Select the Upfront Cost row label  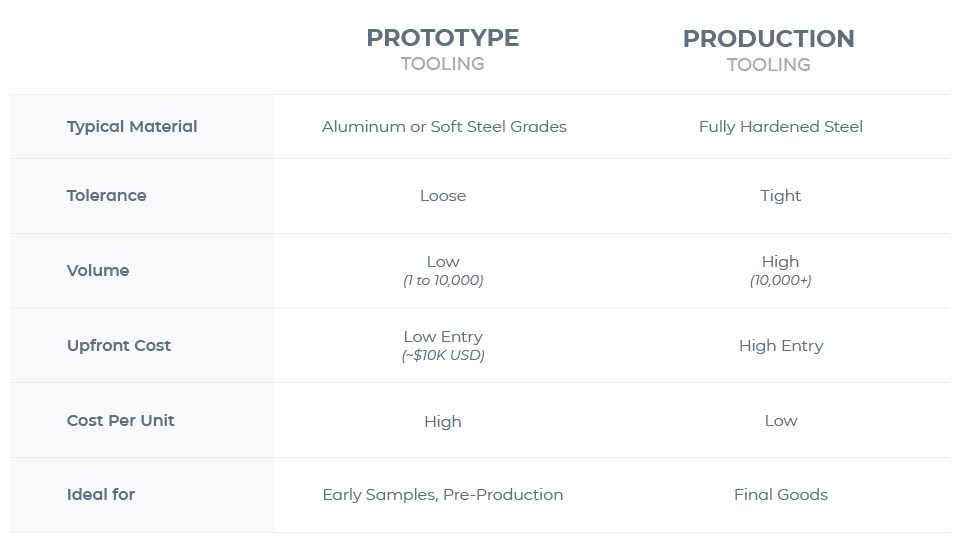[x=119, y=346]
